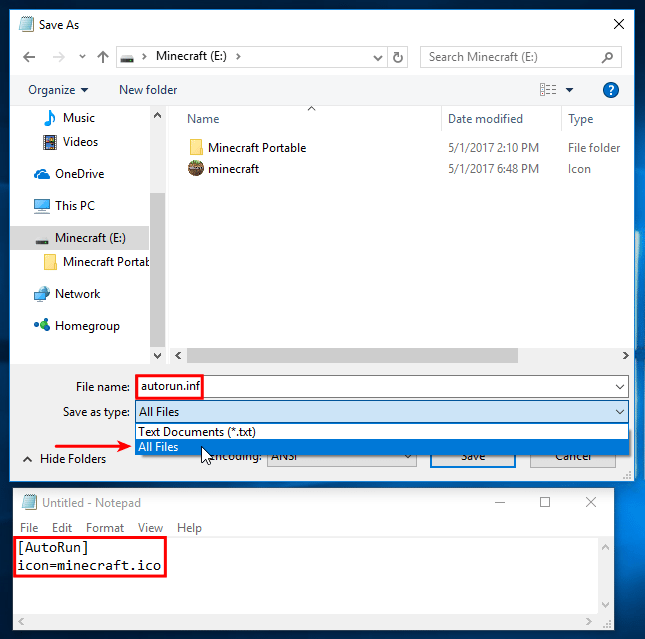The width and height of the screenshot is (645, 639).
Task: Click the Notepad title bar icon
Action: 29,502
